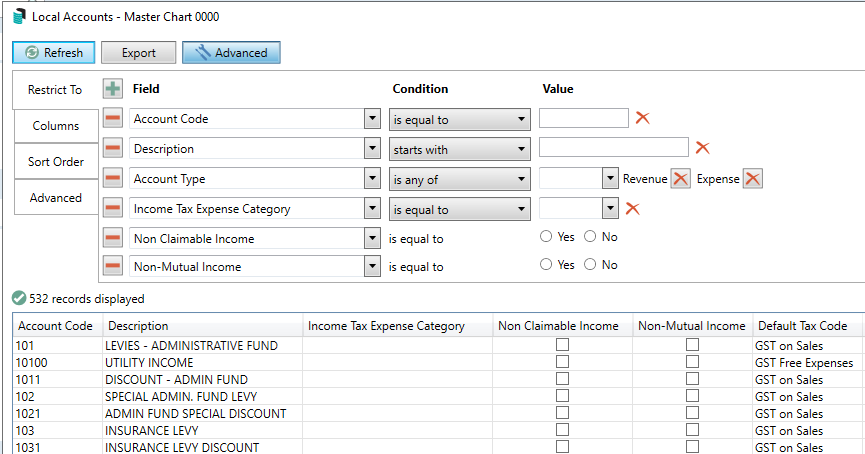Open the Sort Order tab
Image resolution: width=865 pixels, height=454 pixels.
(56, 162)
